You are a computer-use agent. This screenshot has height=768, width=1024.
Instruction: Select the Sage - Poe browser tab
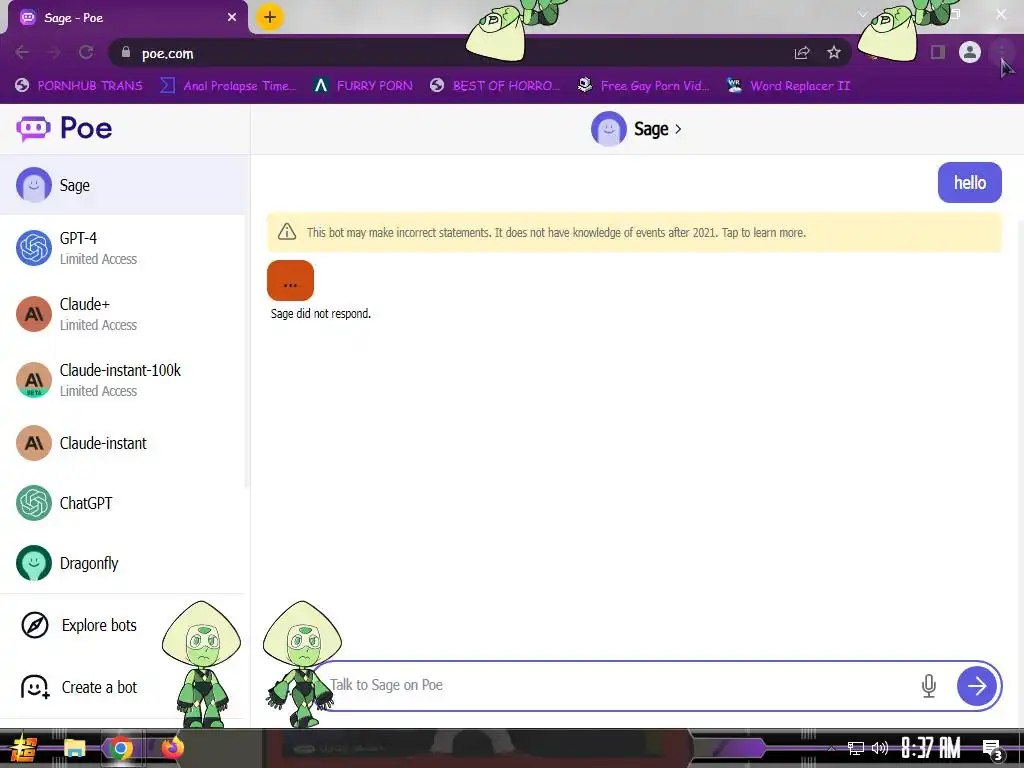127,18
